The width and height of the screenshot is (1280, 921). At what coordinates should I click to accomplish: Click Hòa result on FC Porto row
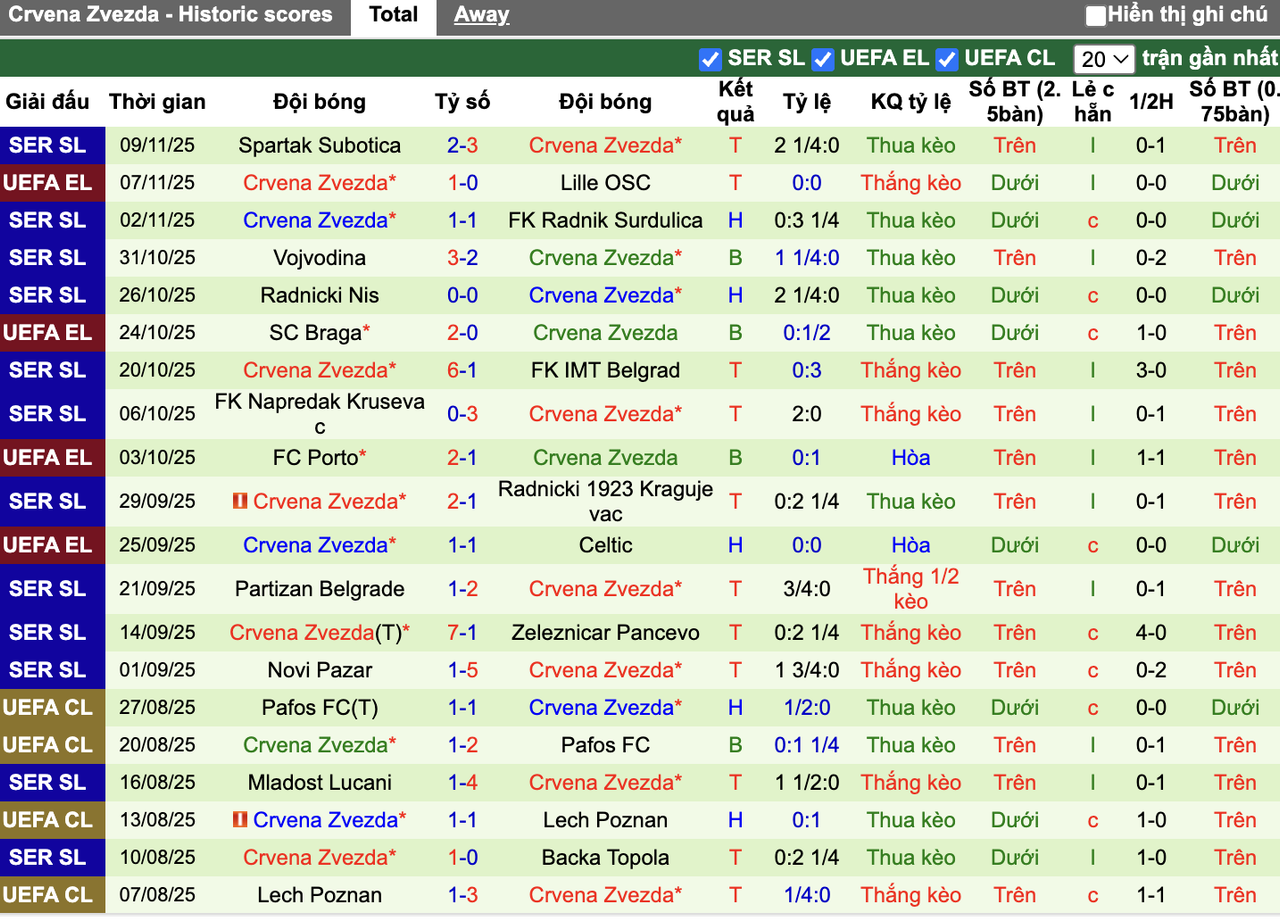(911, 458)
